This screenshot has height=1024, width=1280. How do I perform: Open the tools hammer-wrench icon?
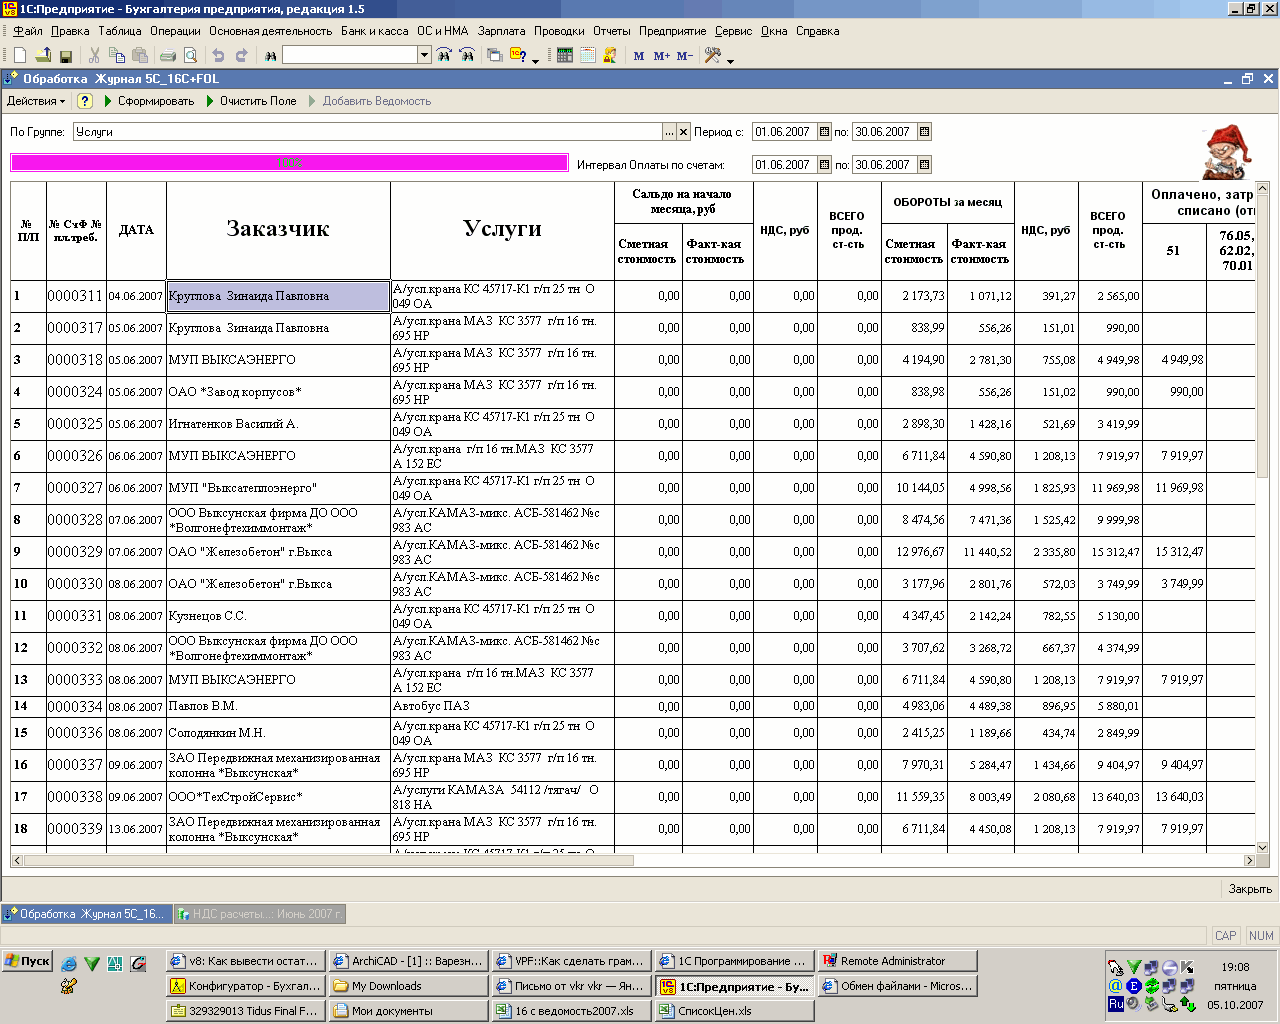pos(713,56)
